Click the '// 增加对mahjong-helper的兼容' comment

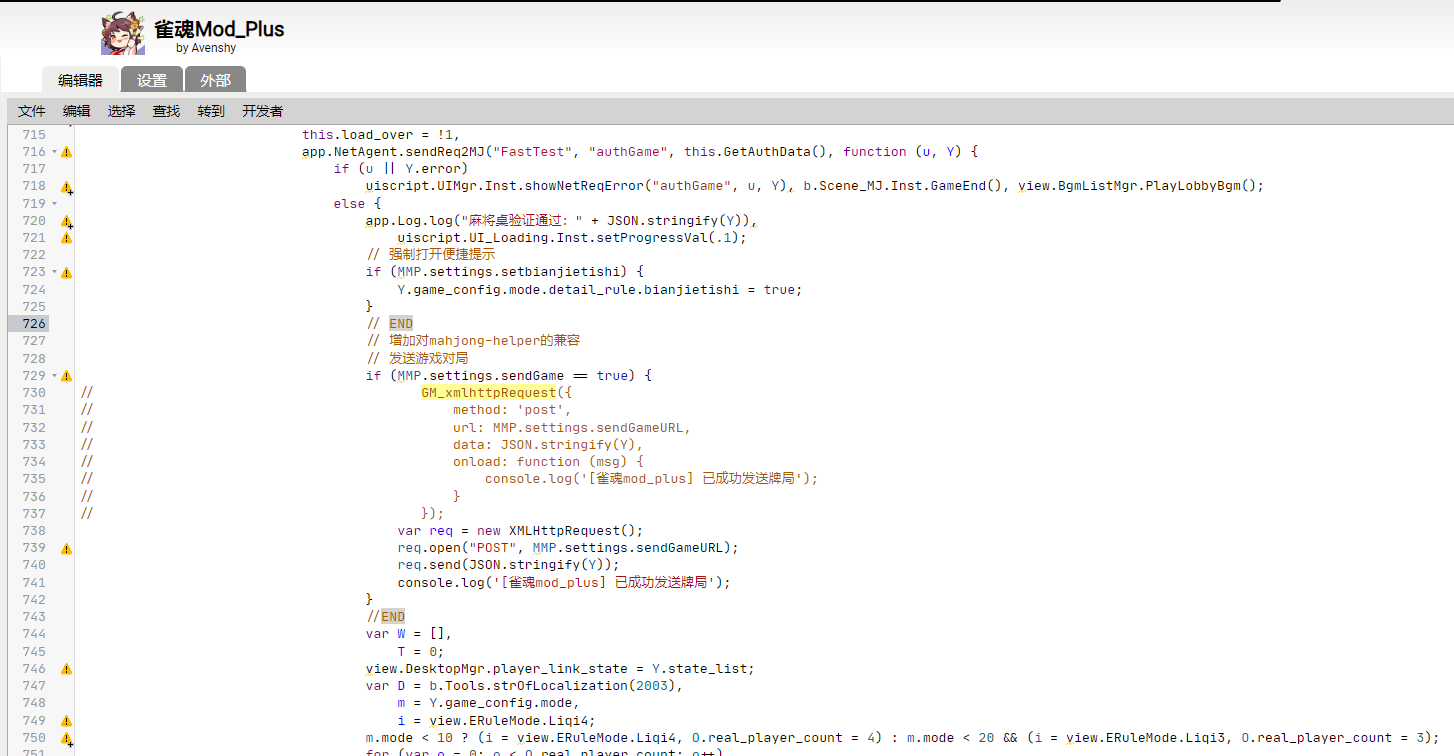point(473,341)
